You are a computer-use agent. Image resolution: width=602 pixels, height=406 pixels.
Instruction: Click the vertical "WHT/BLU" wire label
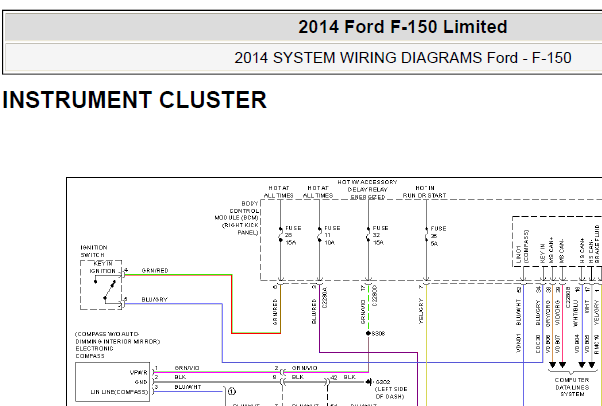tap(576, 313)
